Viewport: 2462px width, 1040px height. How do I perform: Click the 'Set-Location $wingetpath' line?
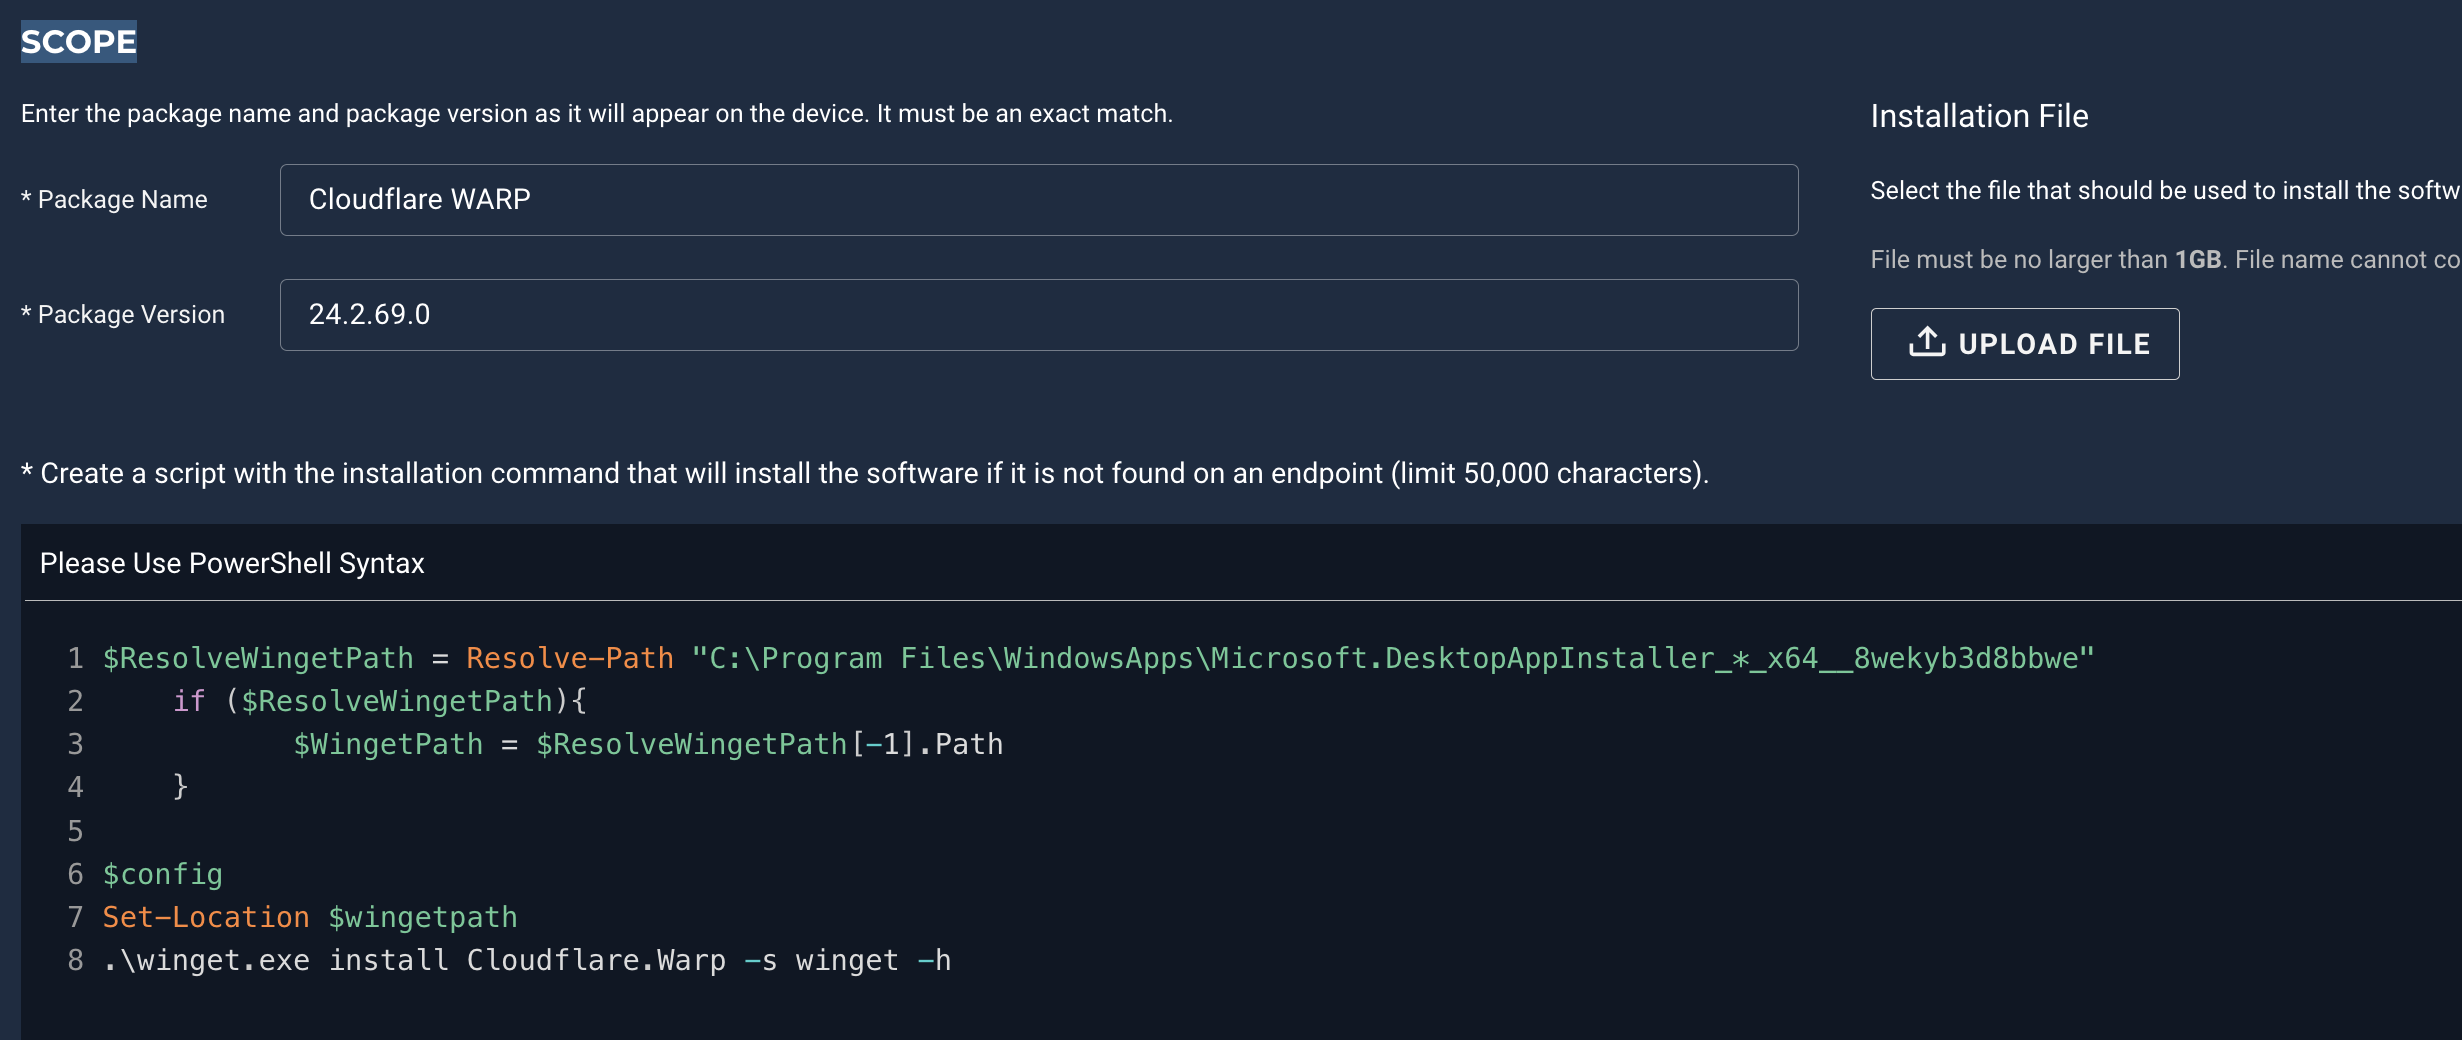(310, 917)
